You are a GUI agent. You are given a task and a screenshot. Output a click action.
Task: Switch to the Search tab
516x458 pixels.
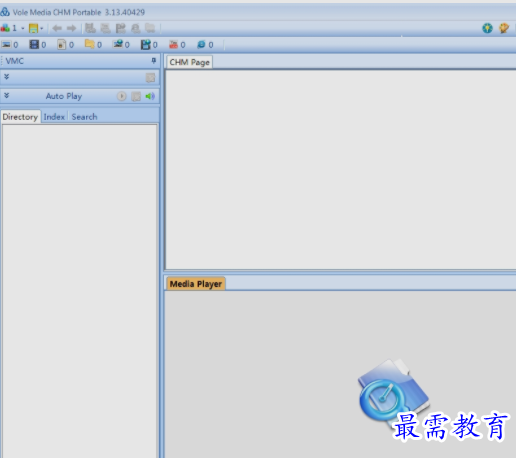pos(84,117)
